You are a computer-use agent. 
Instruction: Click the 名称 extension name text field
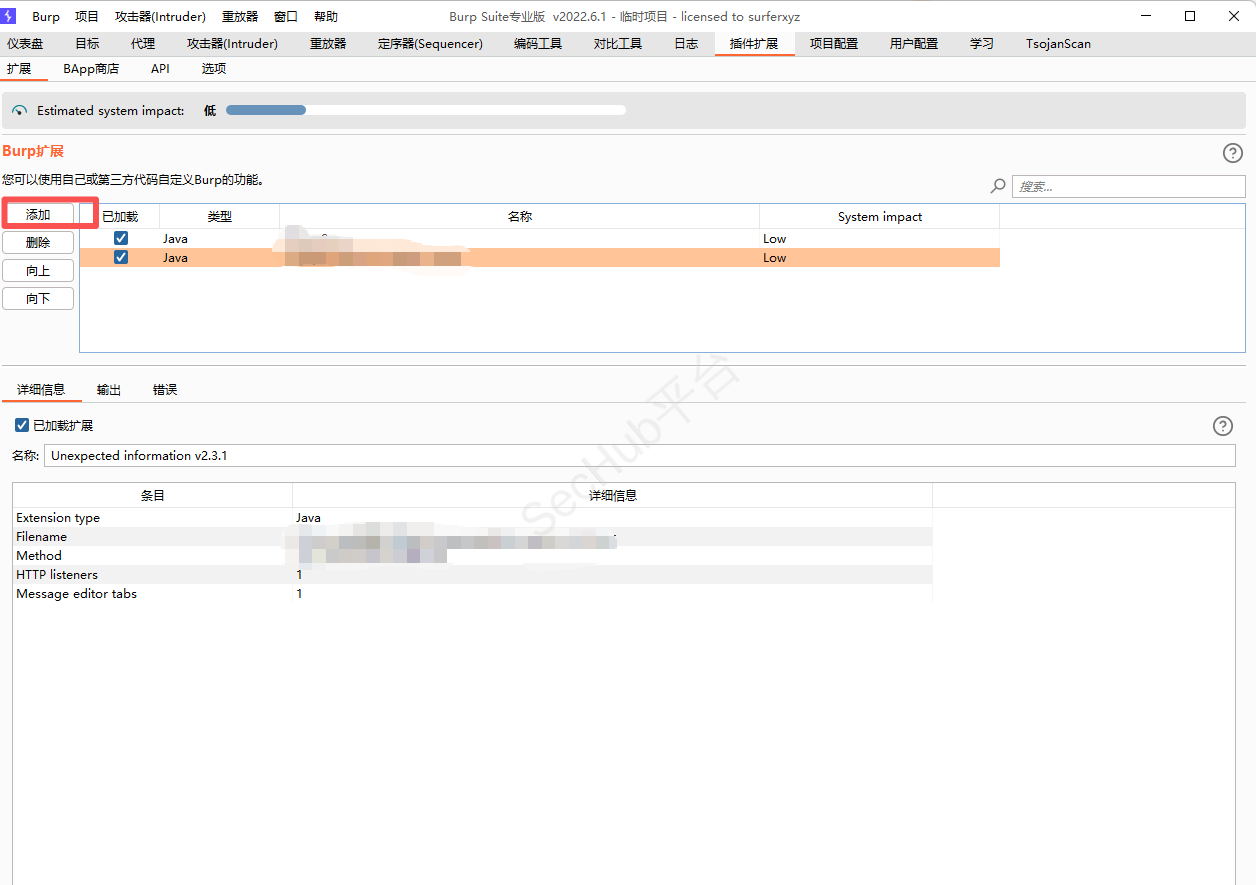tap(639, 456)
